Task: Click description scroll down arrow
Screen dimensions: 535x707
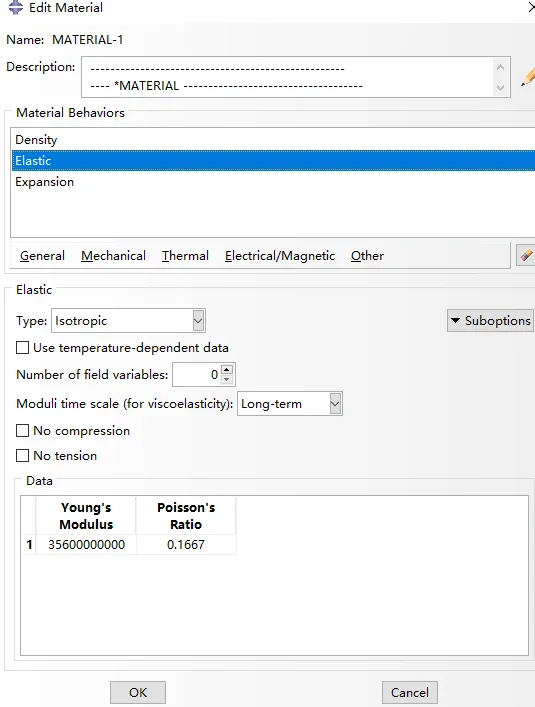Action: (500, 87)
